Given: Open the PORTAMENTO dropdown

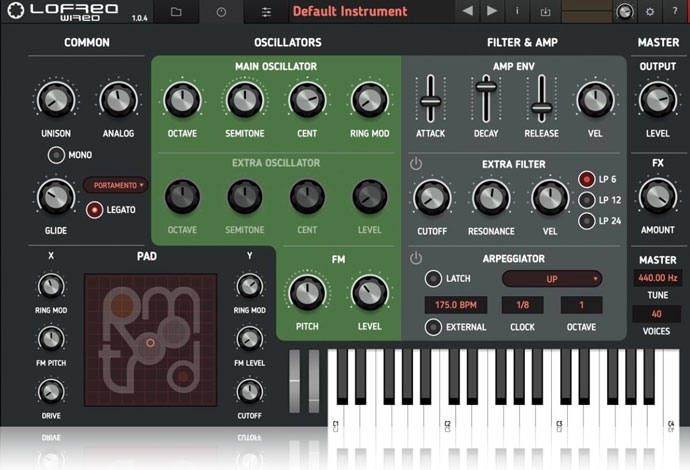Looking at the screenshot, I should coord(115,185).
